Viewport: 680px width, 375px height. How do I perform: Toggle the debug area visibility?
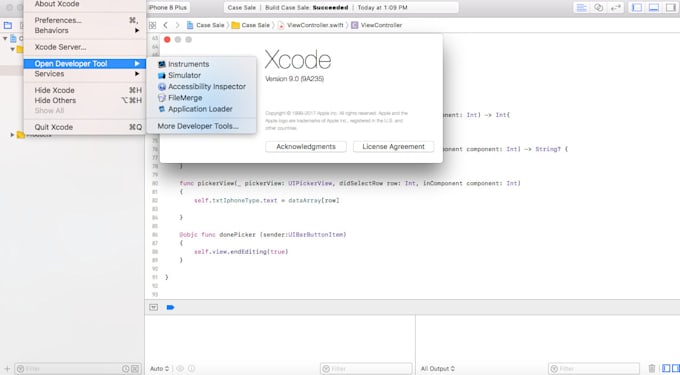click(x=654, y=8)
